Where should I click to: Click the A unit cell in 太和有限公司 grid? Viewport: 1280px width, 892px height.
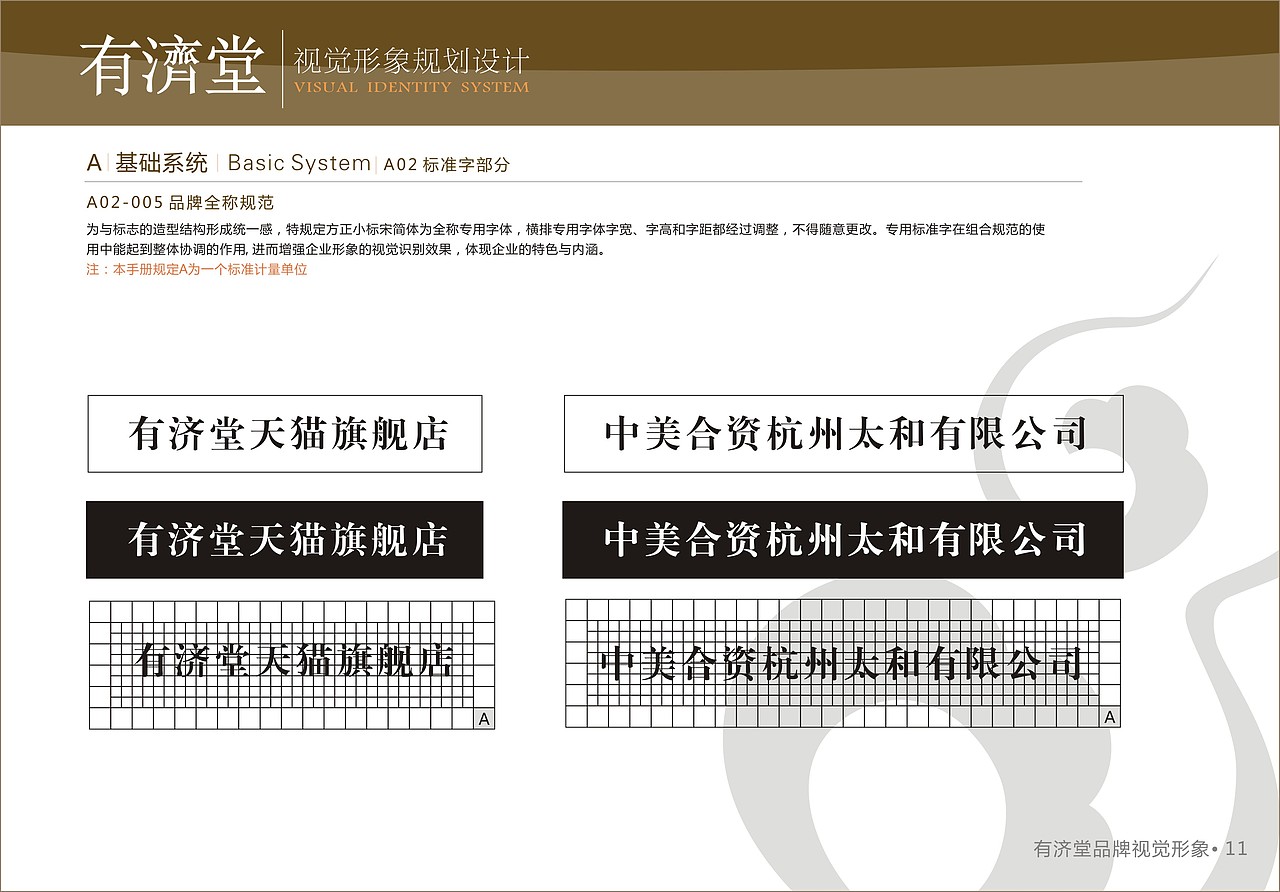[1110, 717]
